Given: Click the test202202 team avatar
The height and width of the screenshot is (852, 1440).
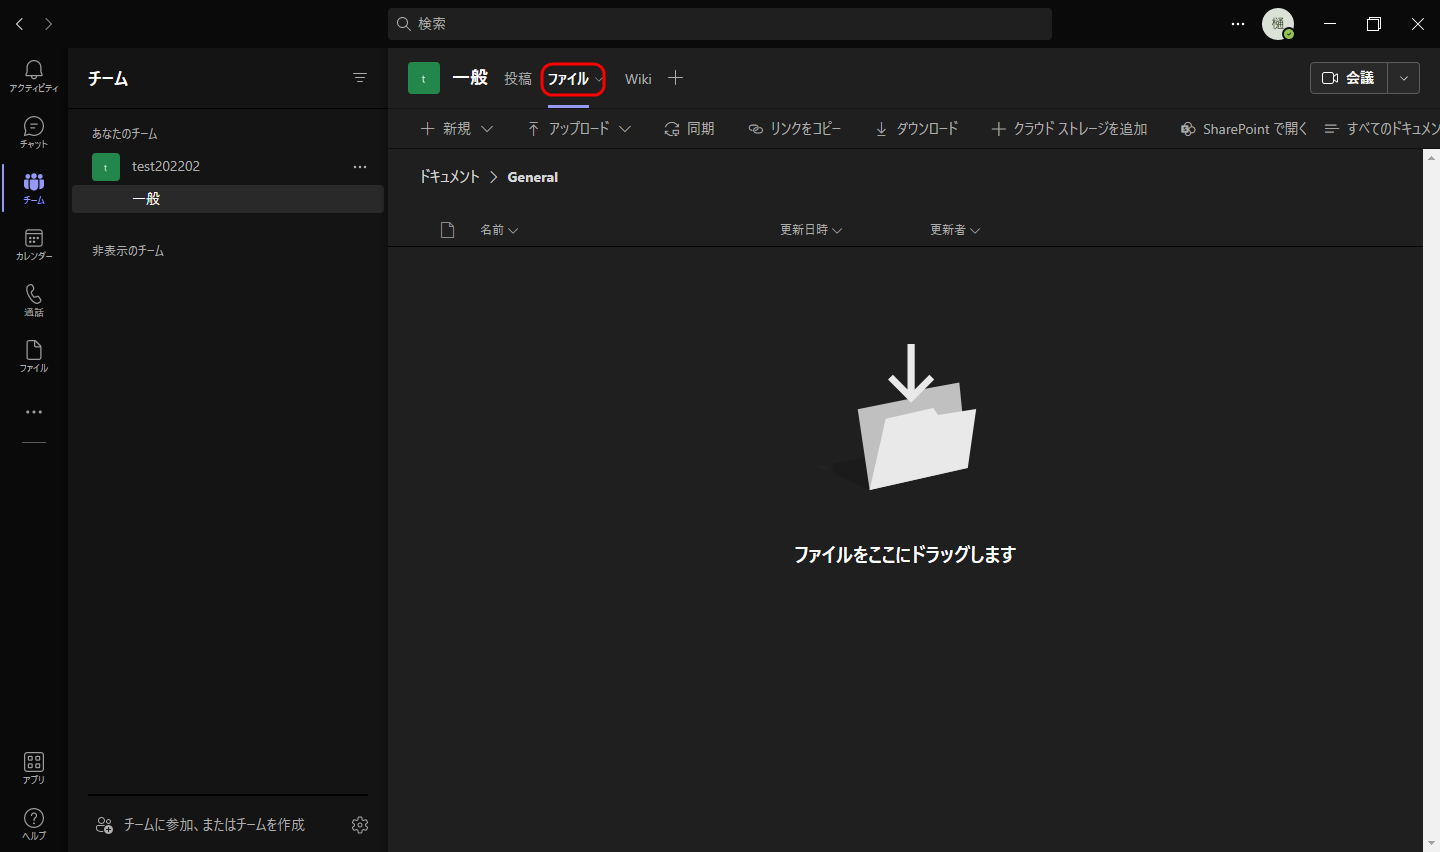Looking at the screenshot, I should coord(106,167).
